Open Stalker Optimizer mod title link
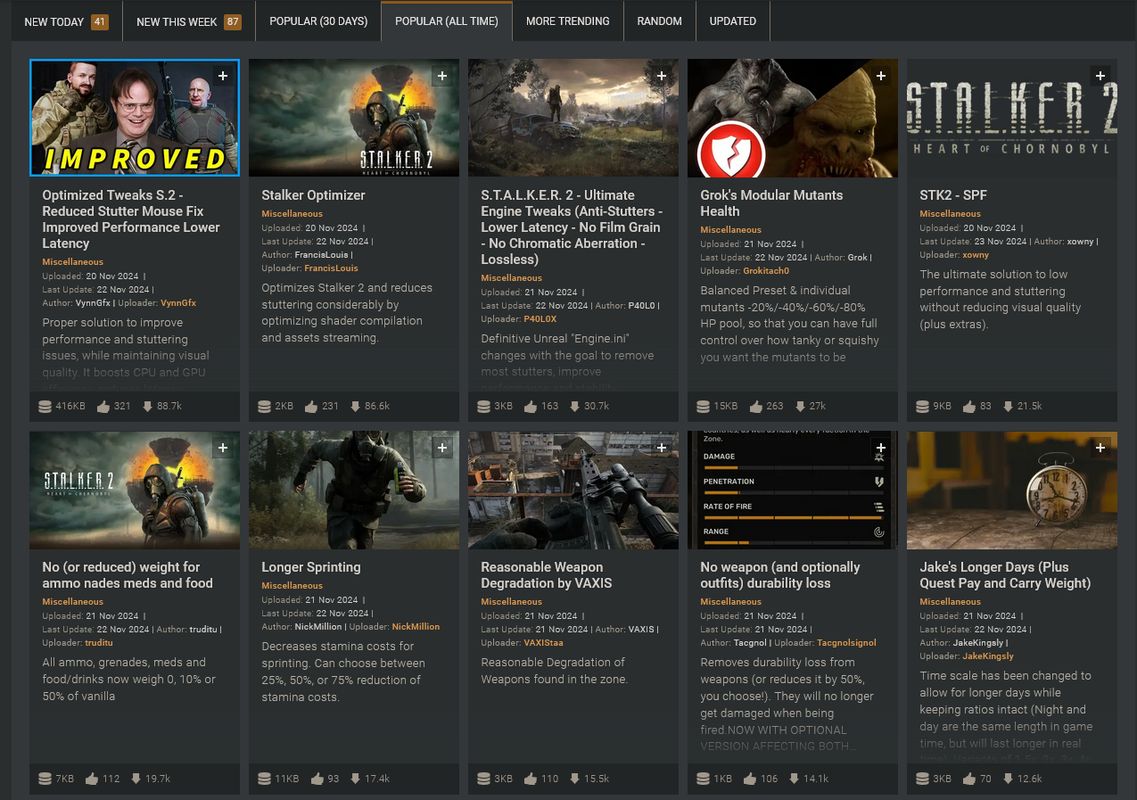 point(313,195)
